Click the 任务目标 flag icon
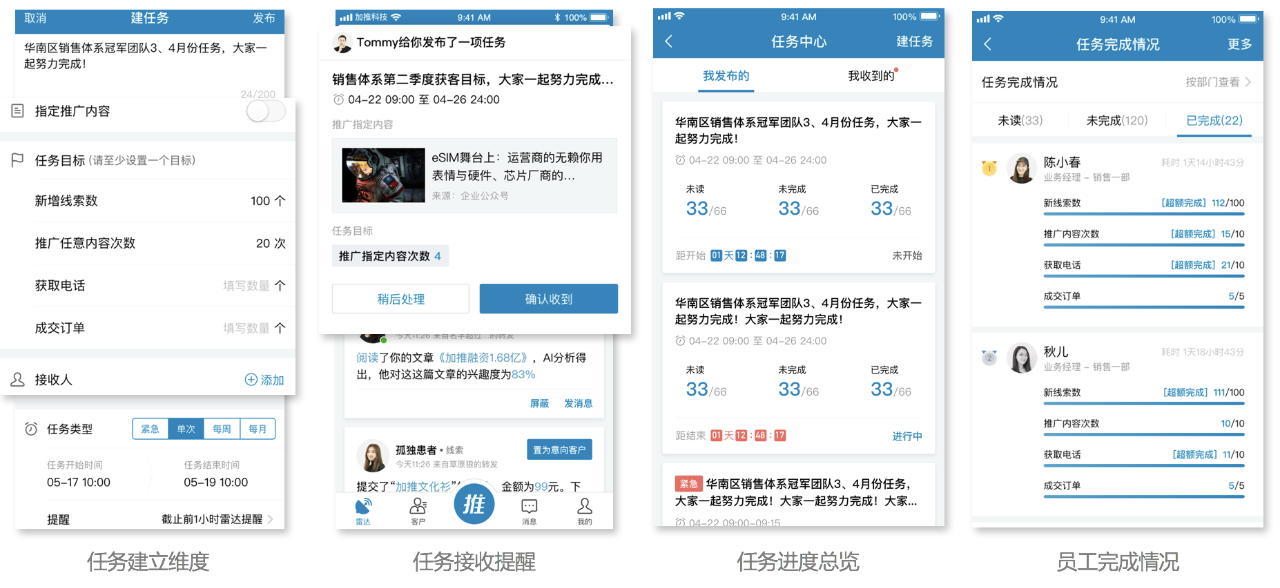 pyautogui.click(x=17, y=160)
